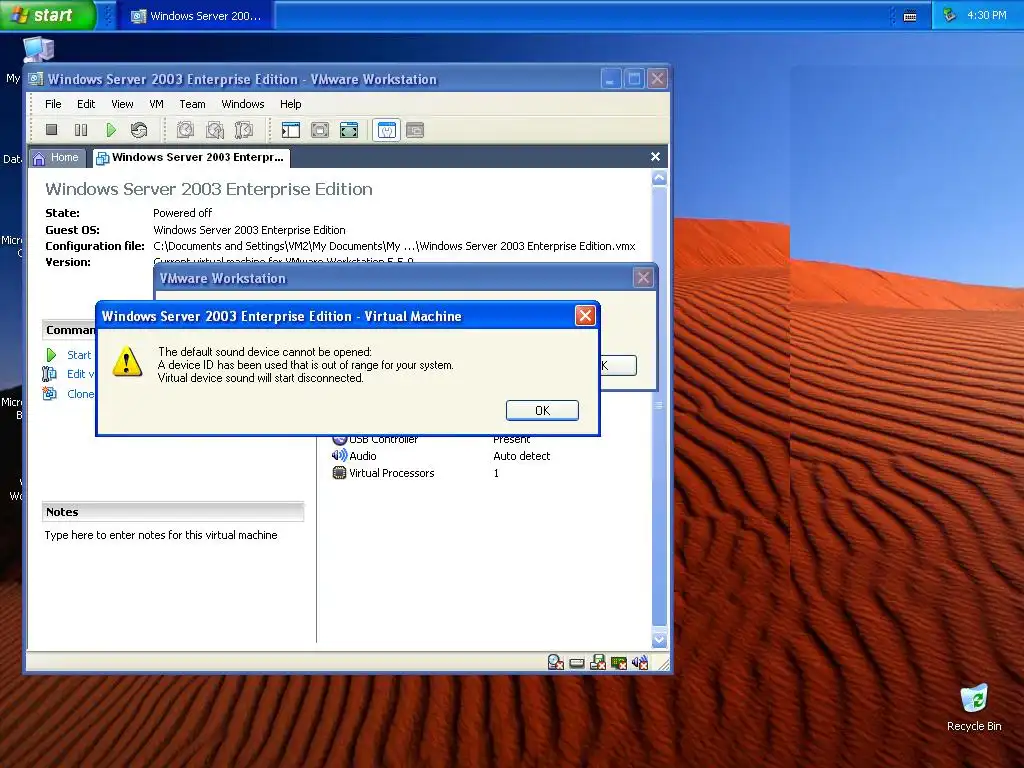Click the configuration file path text

coord(394,246)
